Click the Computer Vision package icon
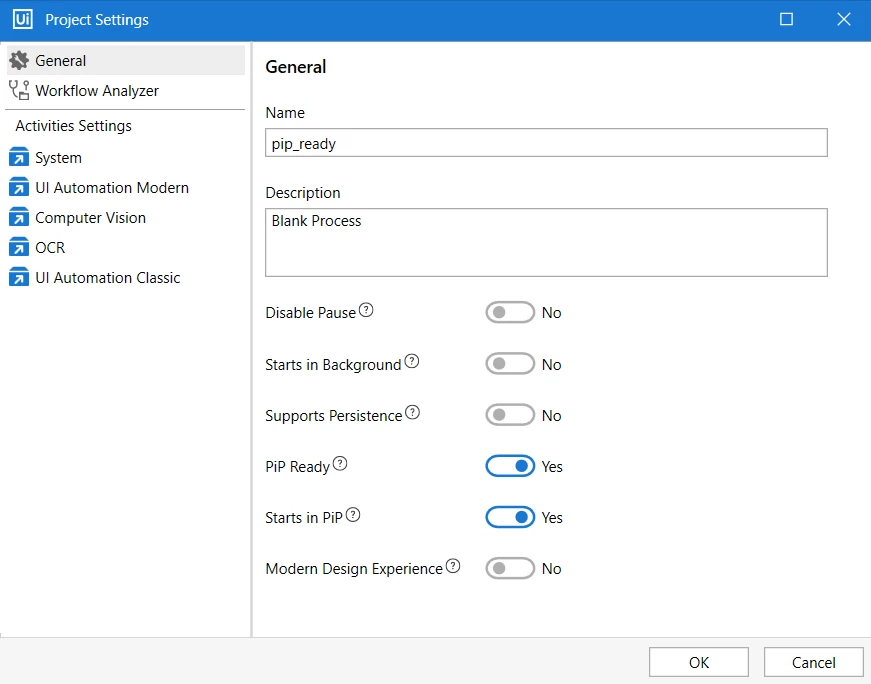 [19, 218]
